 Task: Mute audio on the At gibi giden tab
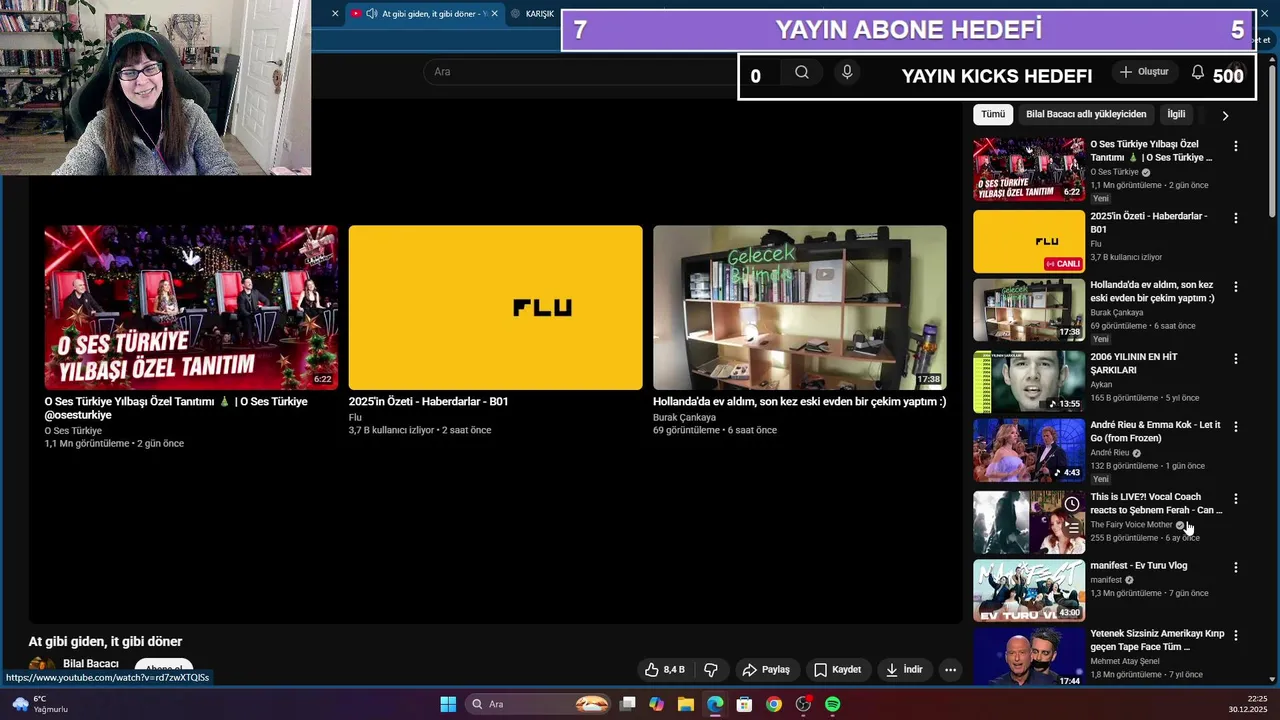pyautogui.click(x=372, y=14)
